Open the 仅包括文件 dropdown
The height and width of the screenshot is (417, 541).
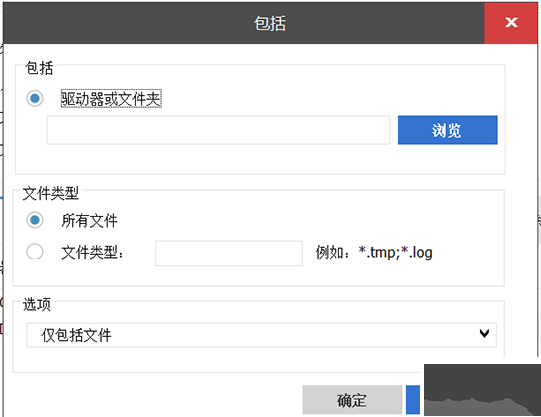[261, 335]
